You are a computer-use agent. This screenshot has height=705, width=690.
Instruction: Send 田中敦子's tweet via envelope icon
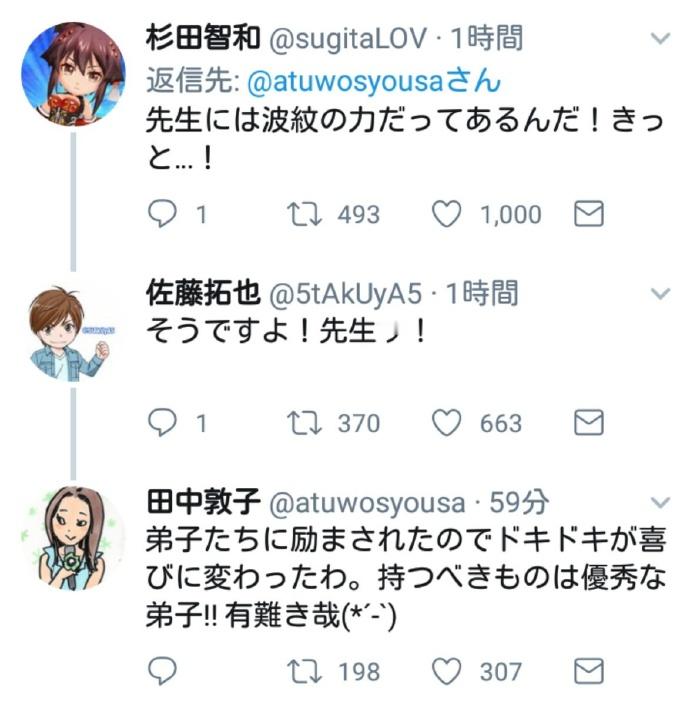tap(588, 670)
